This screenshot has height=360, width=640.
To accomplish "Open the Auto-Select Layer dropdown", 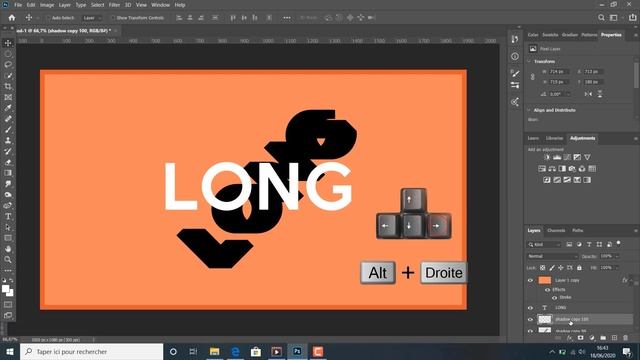I will tap(91, 18).
